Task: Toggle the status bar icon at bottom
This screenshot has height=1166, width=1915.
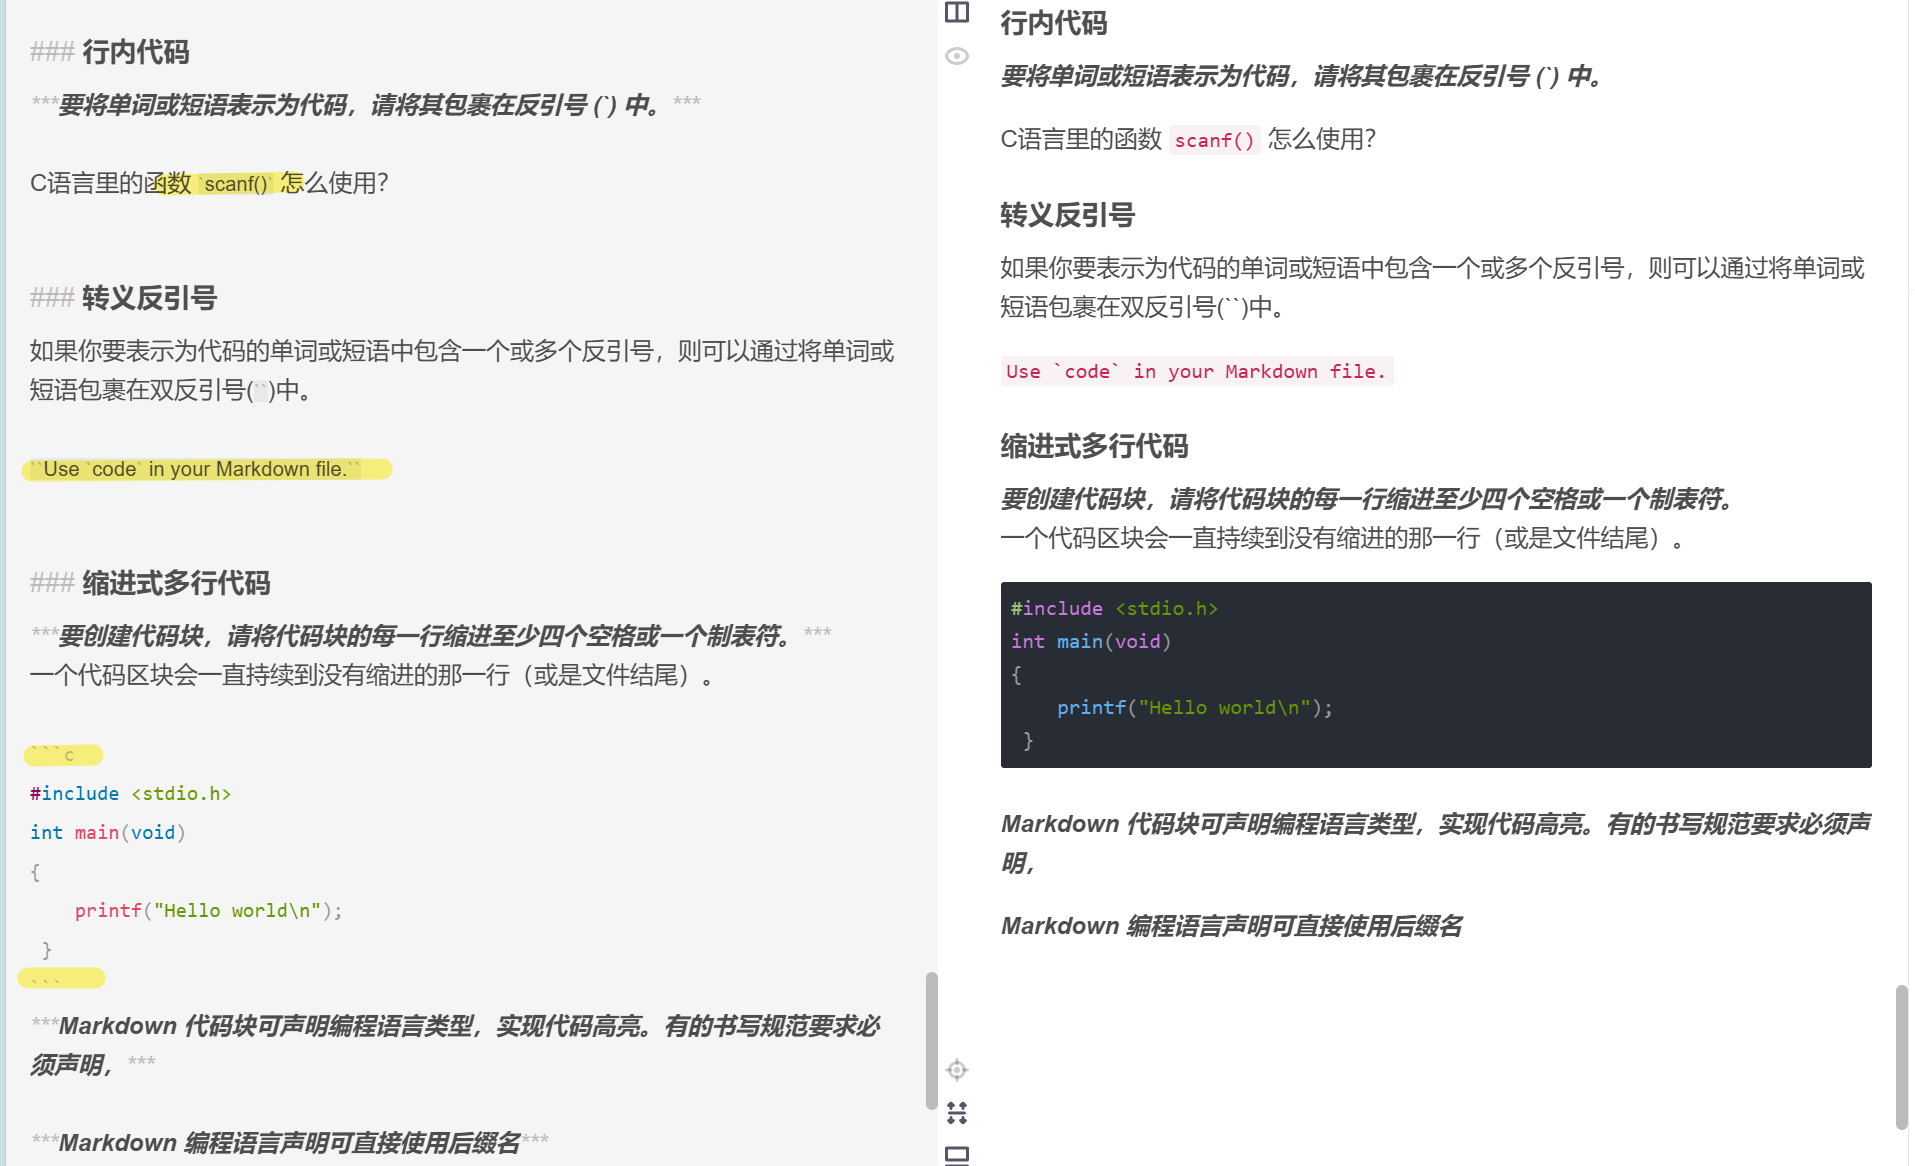Action: (957, 1155)
